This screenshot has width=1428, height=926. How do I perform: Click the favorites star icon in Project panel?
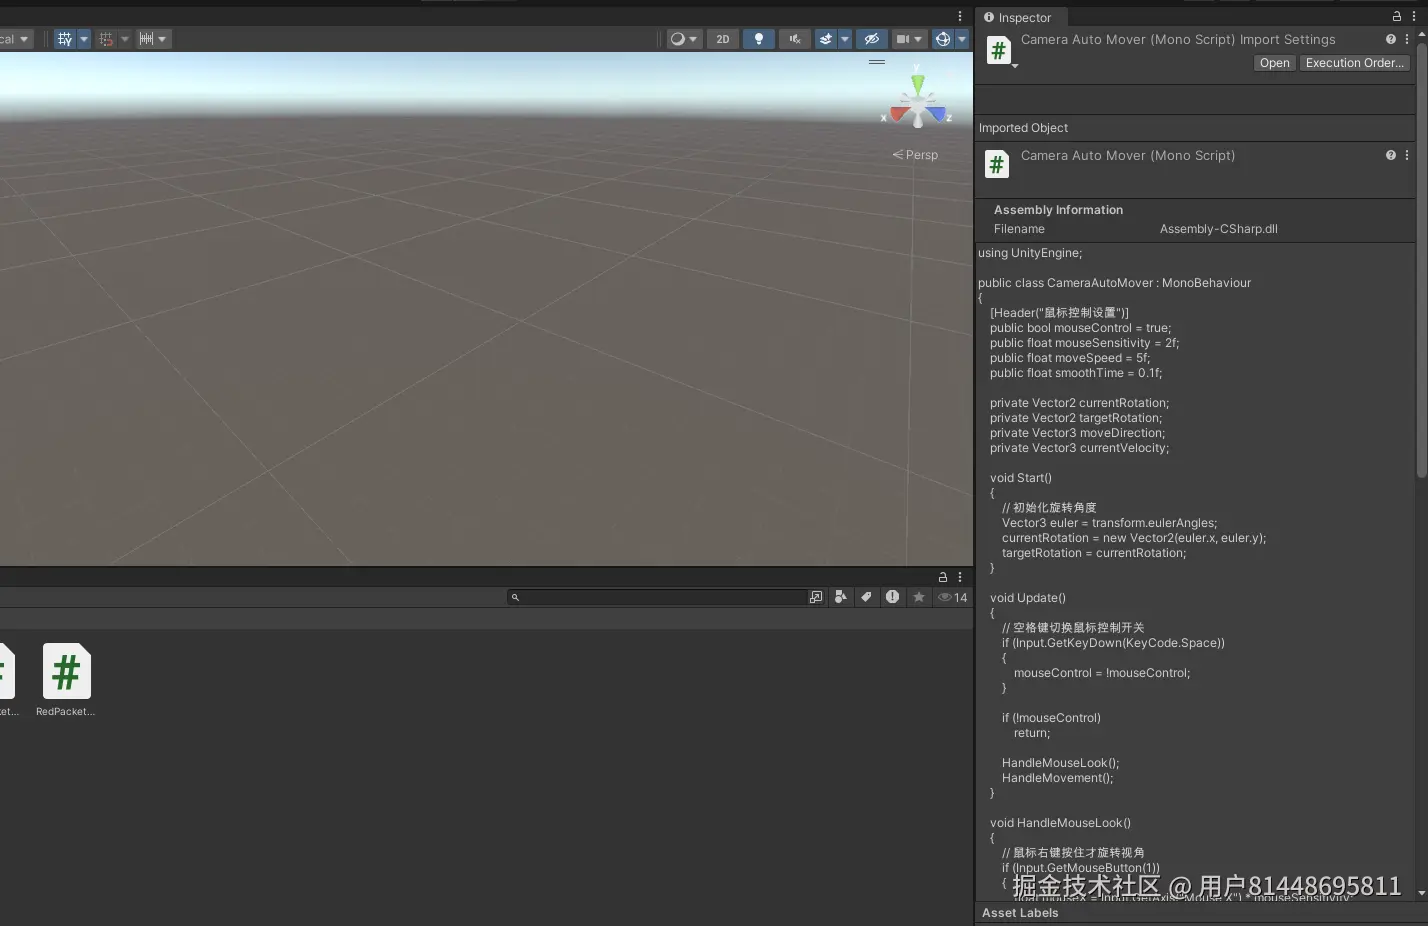(918, 597)
